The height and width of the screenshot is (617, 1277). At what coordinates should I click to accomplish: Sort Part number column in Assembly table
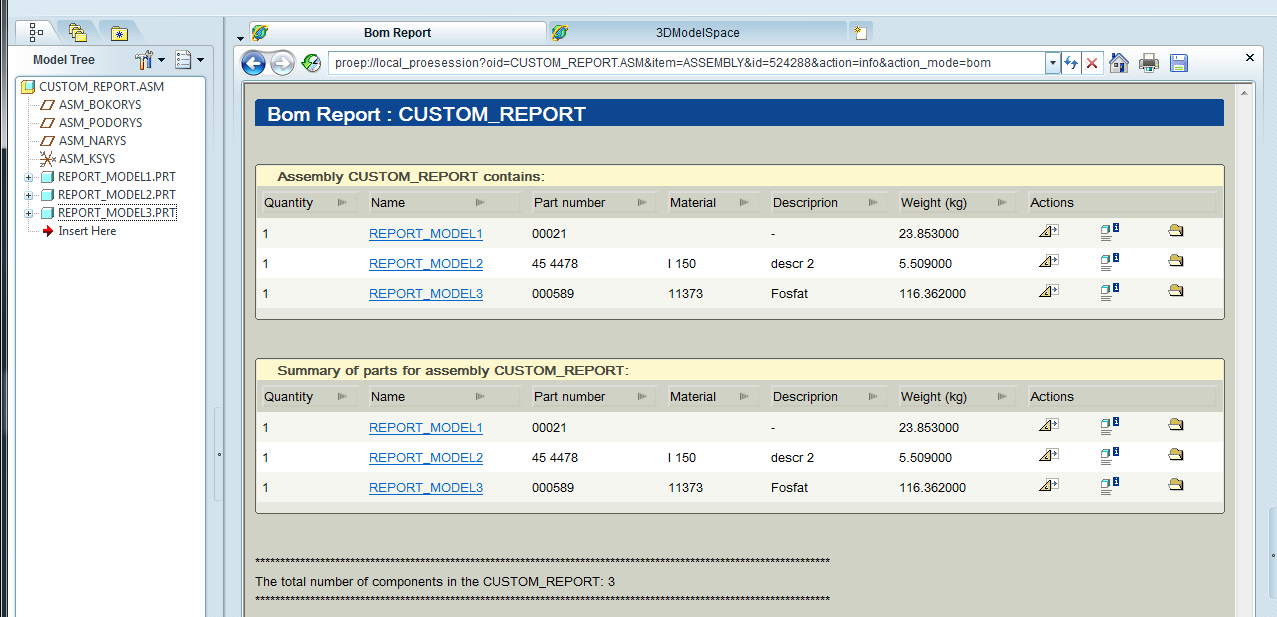[x=644, y=203]
